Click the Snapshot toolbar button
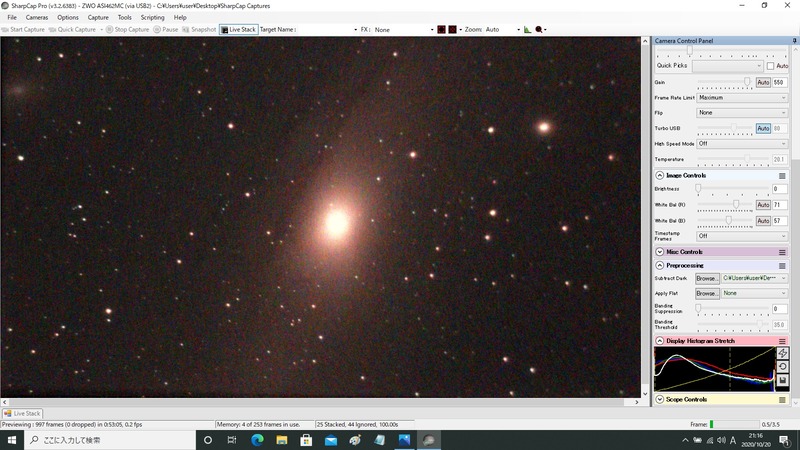 [x=199, y=30]
